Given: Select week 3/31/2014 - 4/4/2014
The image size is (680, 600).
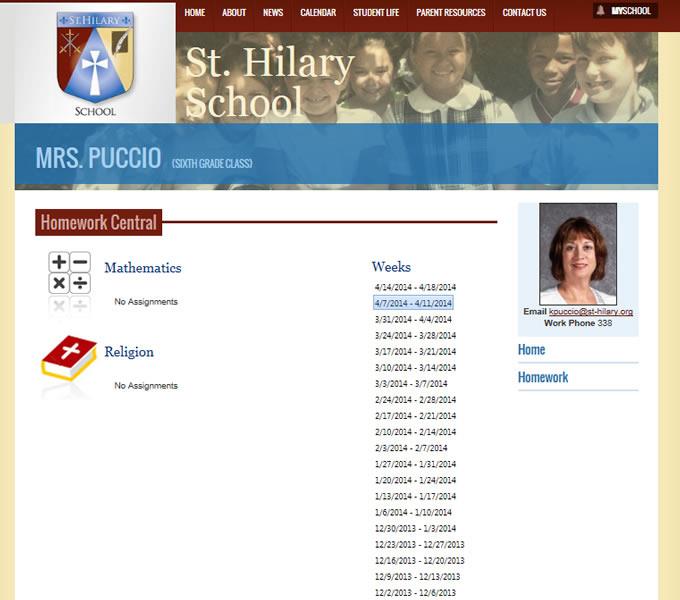Looking at the screenshot, I should click(413, 319).
